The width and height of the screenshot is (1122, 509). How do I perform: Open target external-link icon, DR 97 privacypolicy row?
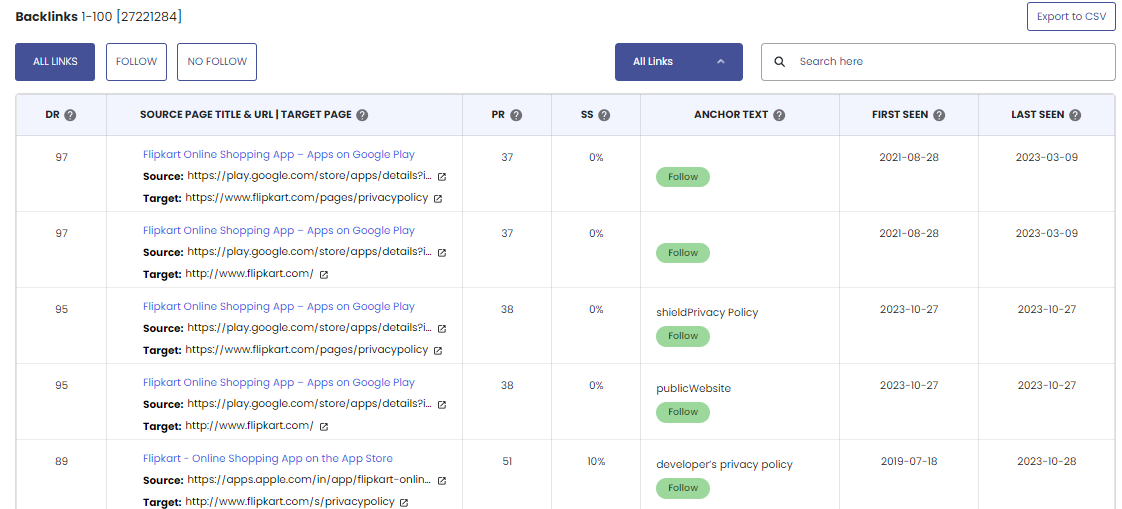438,198
